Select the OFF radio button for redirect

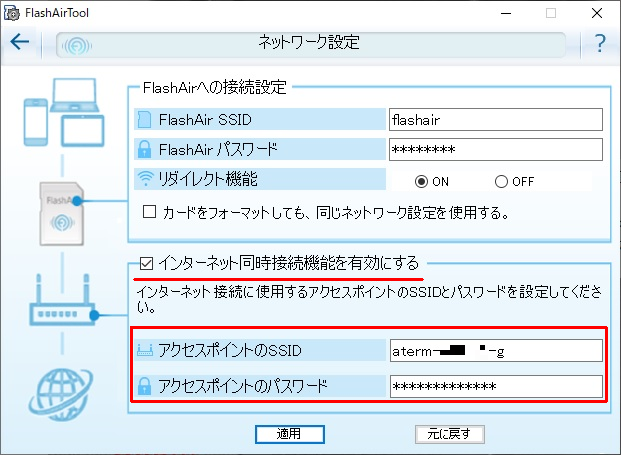tap(501, 182)
